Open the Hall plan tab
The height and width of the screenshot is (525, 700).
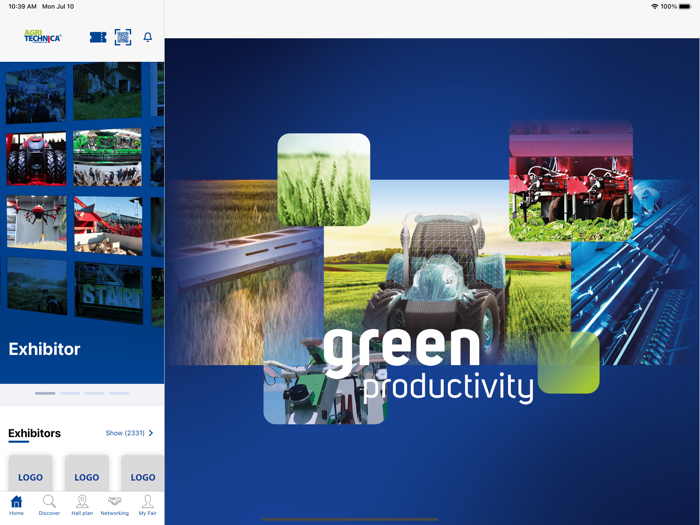click(82, 505)
